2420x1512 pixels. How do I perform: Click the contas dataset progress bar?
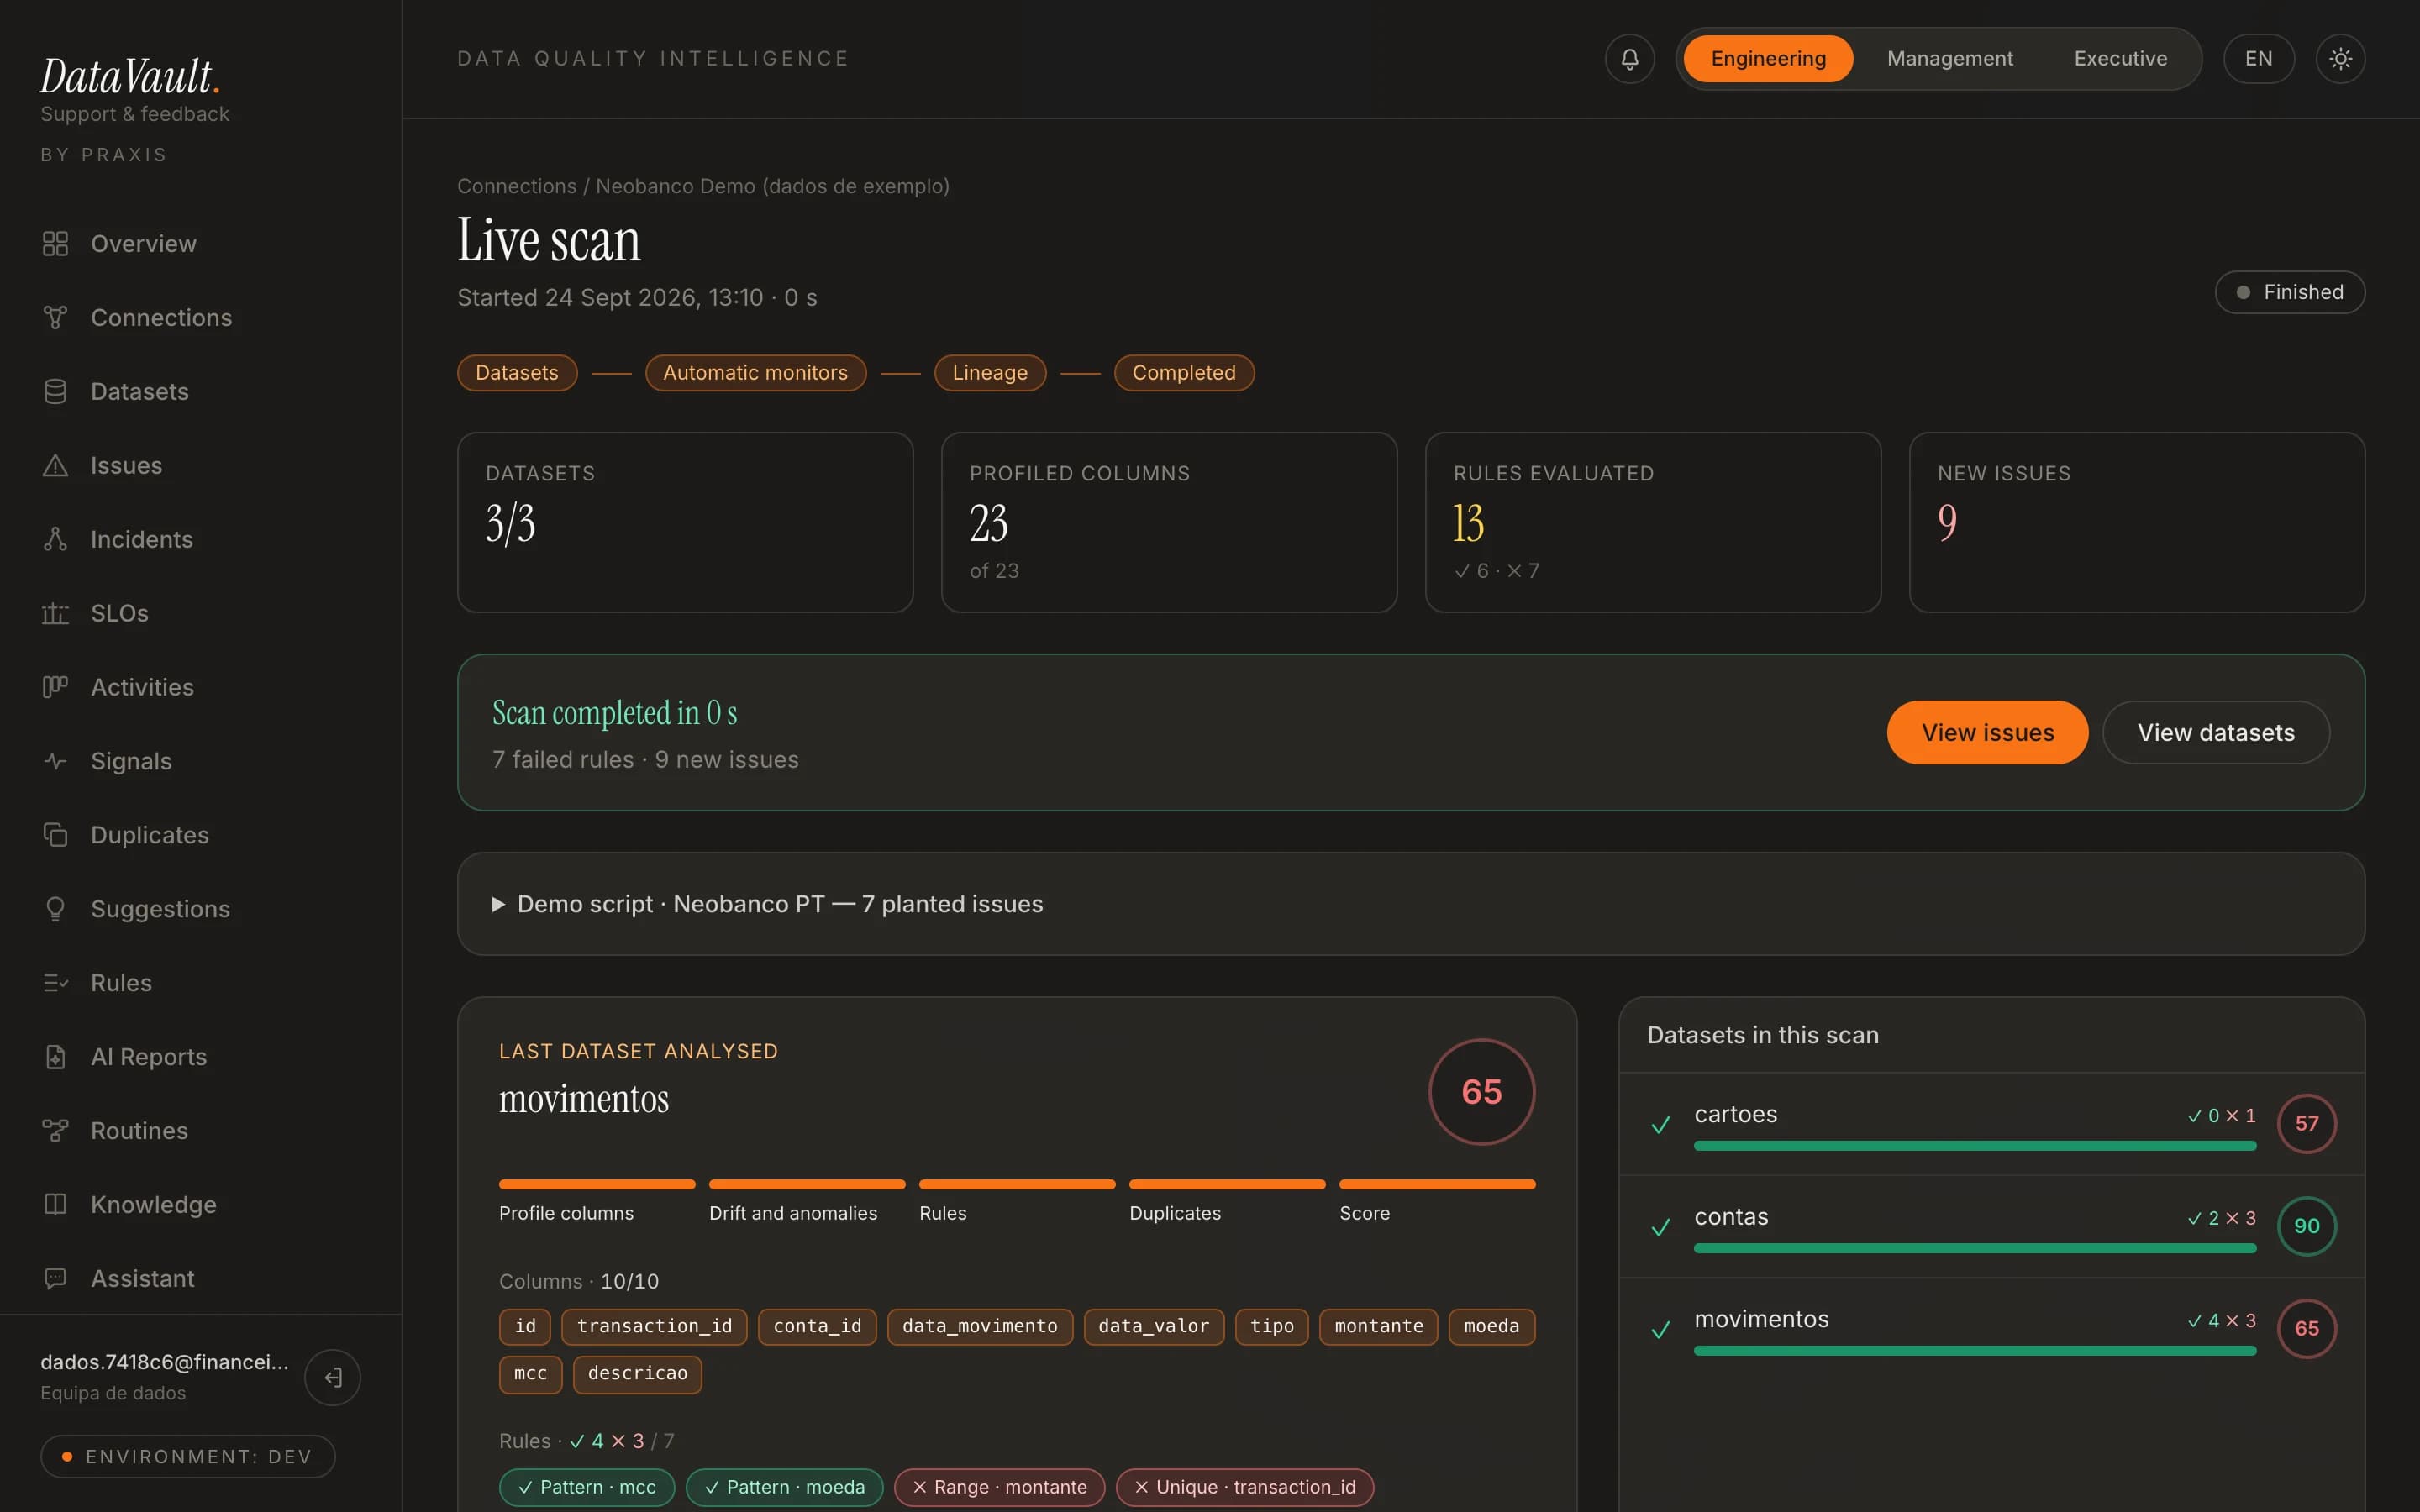1975,1249
